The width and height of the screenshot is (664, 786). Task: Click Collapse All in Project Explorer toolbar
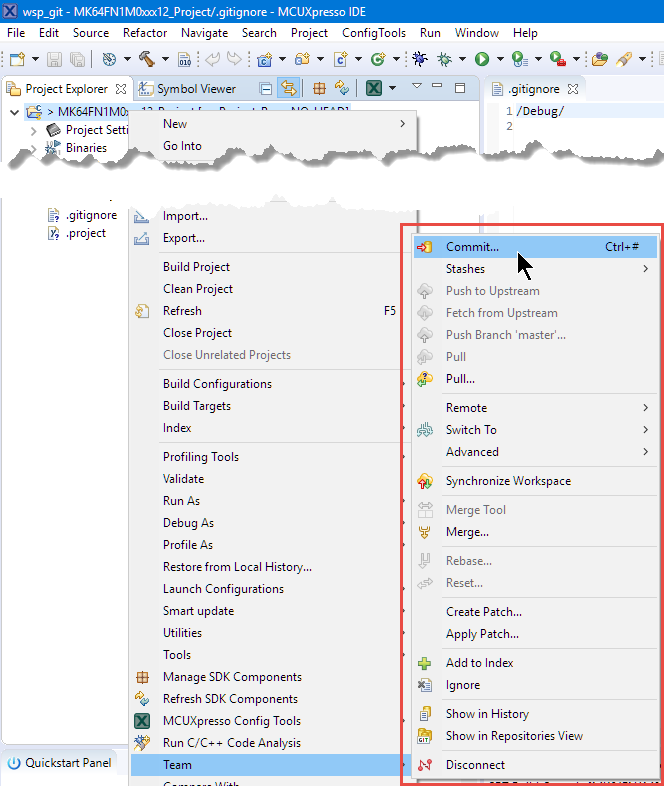coord(265,88)
